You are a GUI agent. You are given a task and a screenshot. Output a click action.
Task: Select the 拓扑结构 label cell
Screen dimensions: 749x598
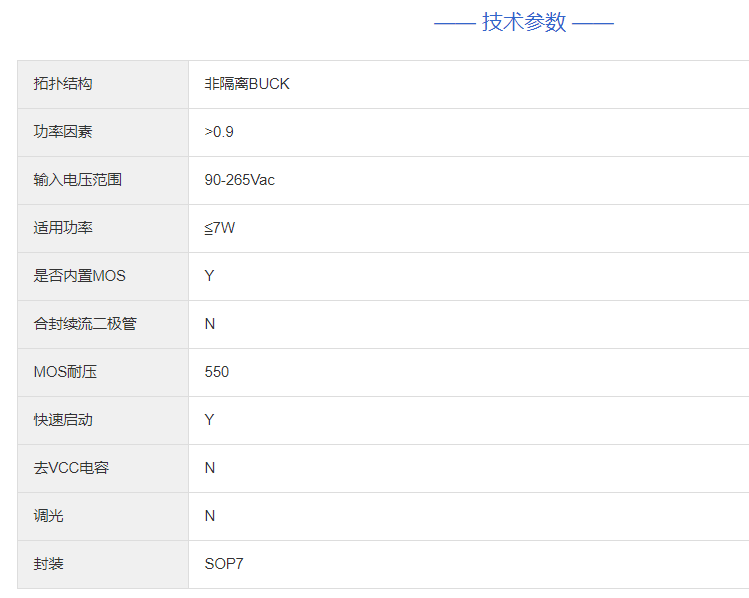pyautogui.click(x=63, y=84)
